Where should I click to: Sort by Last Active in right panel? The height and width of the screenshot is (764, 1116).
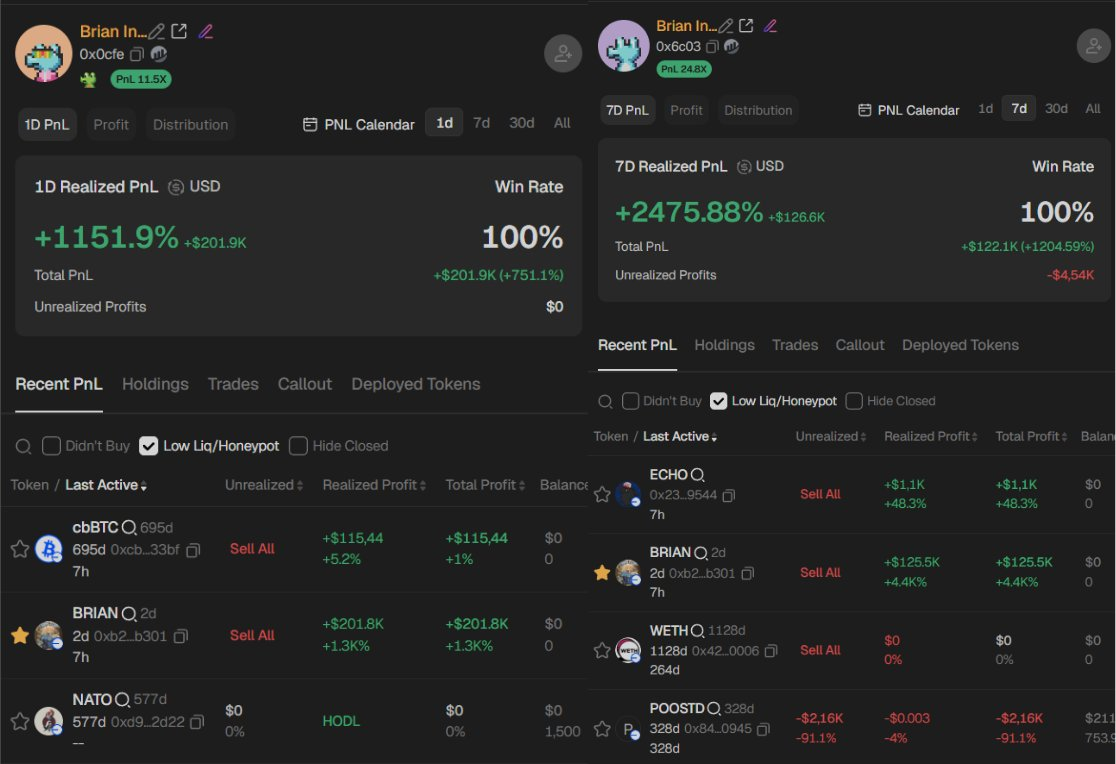680,436
